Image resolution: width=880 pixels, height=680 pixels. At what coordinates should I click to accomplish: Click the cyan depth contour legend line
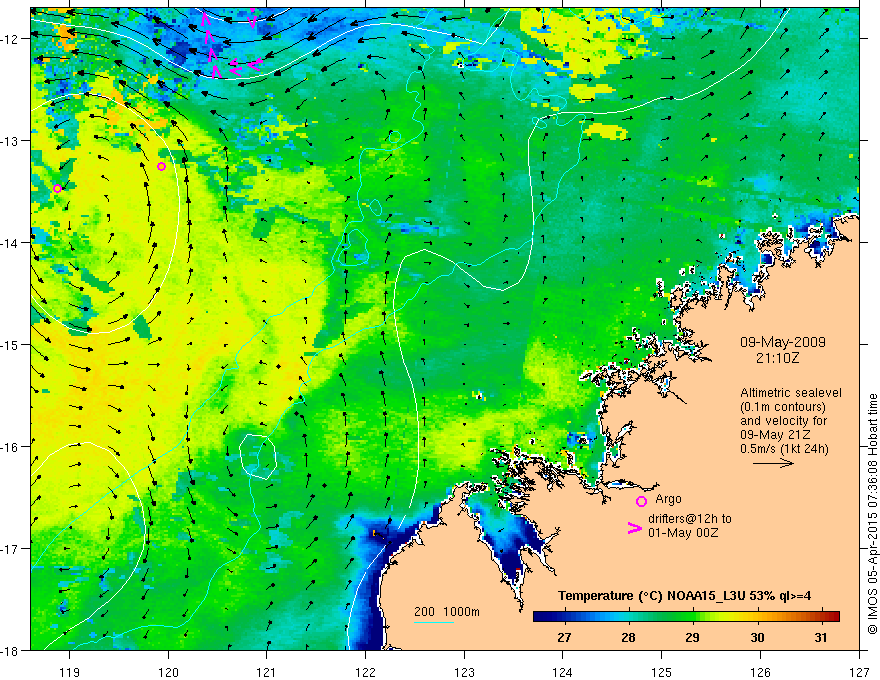(x=434, y=622)
